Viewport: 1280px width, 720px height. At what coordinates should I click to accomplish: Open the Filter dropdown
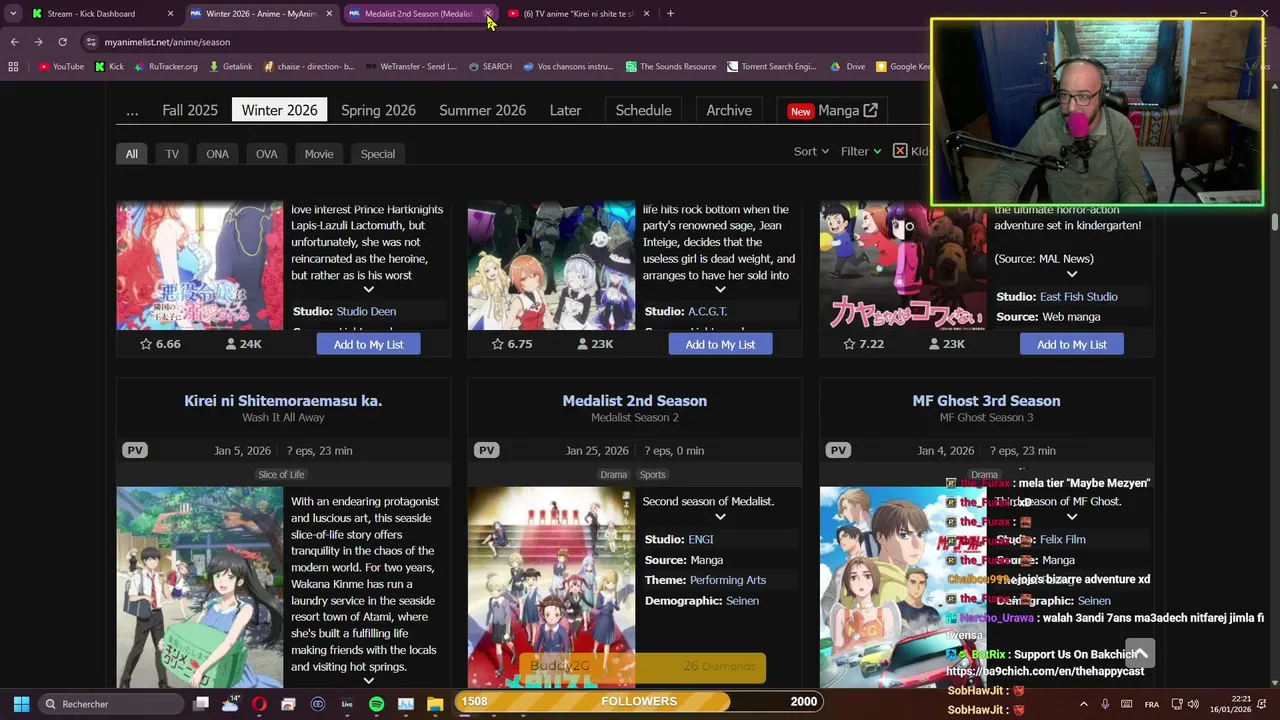(860, 151)
